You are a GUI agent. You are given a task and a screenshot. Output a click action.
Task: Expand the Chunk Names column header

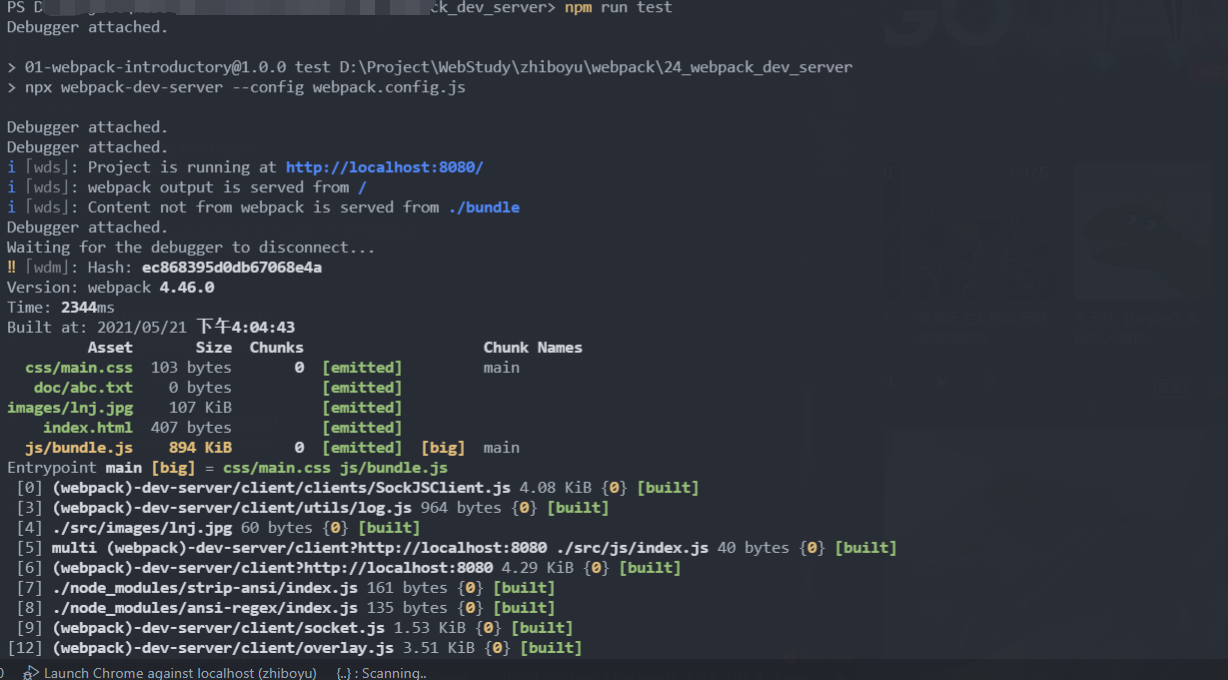[x=533, y=347]
